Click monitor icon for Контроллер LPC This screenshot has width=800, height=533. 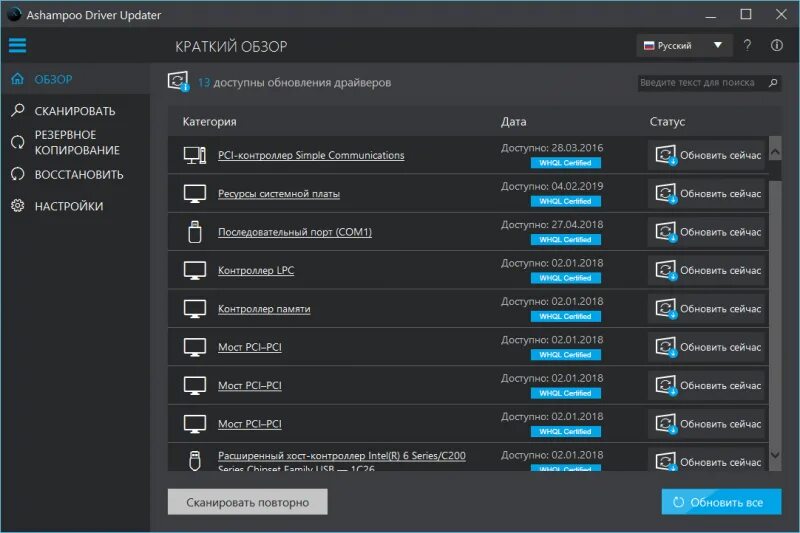pyautogui.click(x=195, y=270)
